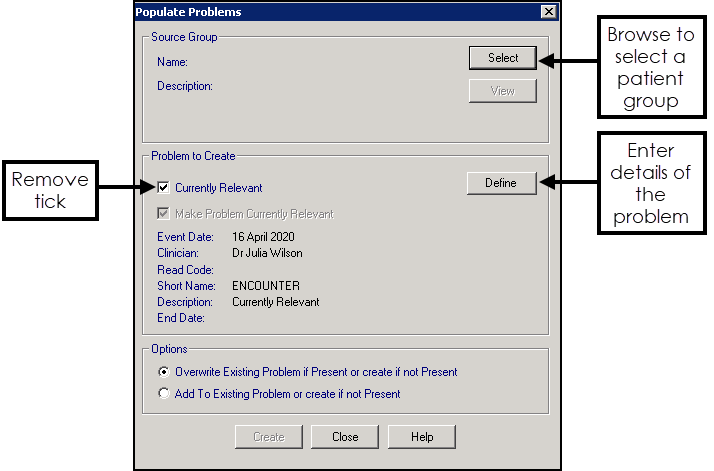
Task: Click the clinician name Dr Julia Wilson
Action: 267,253
